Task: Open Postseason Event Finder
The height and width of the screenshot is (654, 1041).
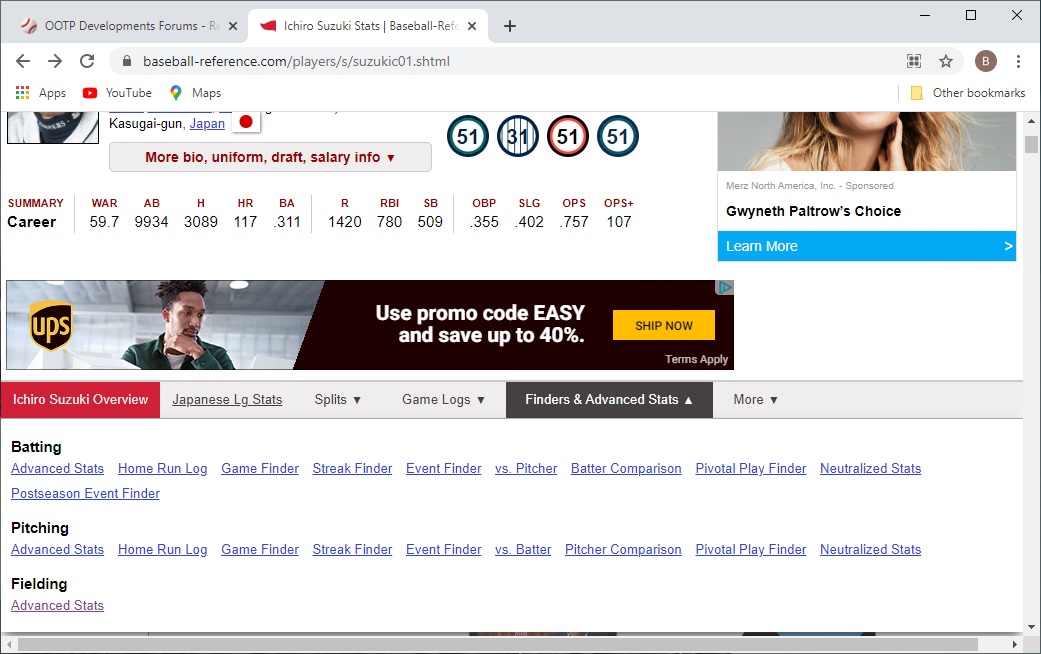Action: 85,494
